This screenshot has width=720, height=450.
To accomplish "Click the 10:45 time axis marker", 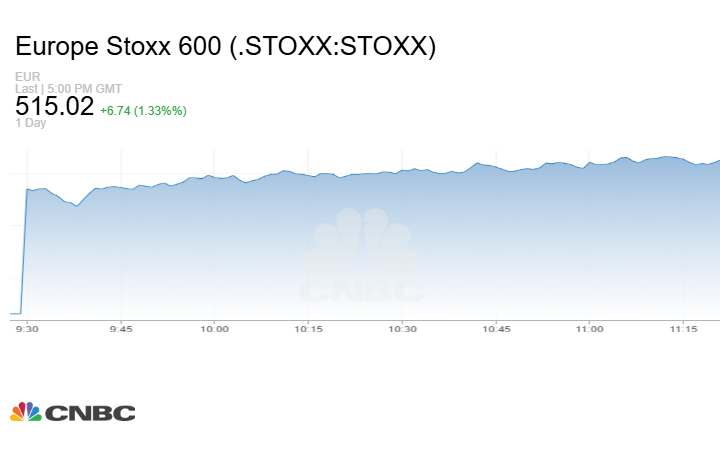I will coord(496,328).
